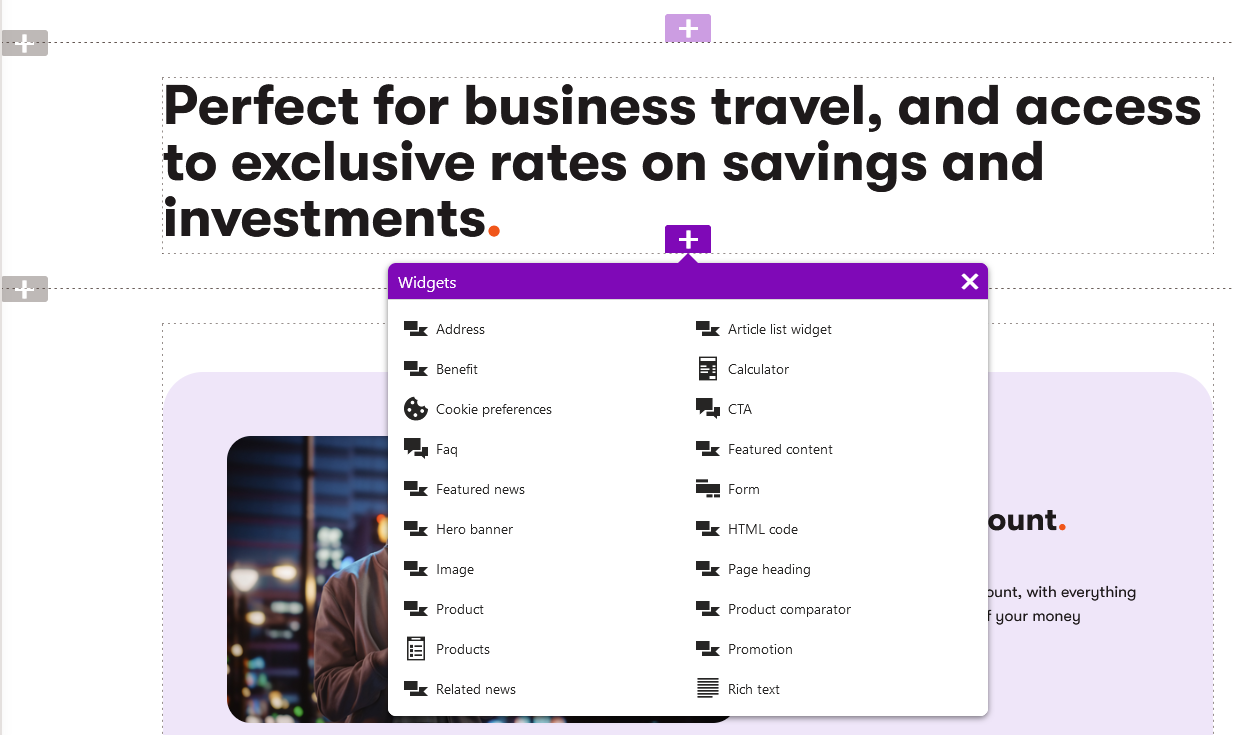Click the lower gray add section plus button
This screenshot has width=1233, height=735.
point(25,289)
